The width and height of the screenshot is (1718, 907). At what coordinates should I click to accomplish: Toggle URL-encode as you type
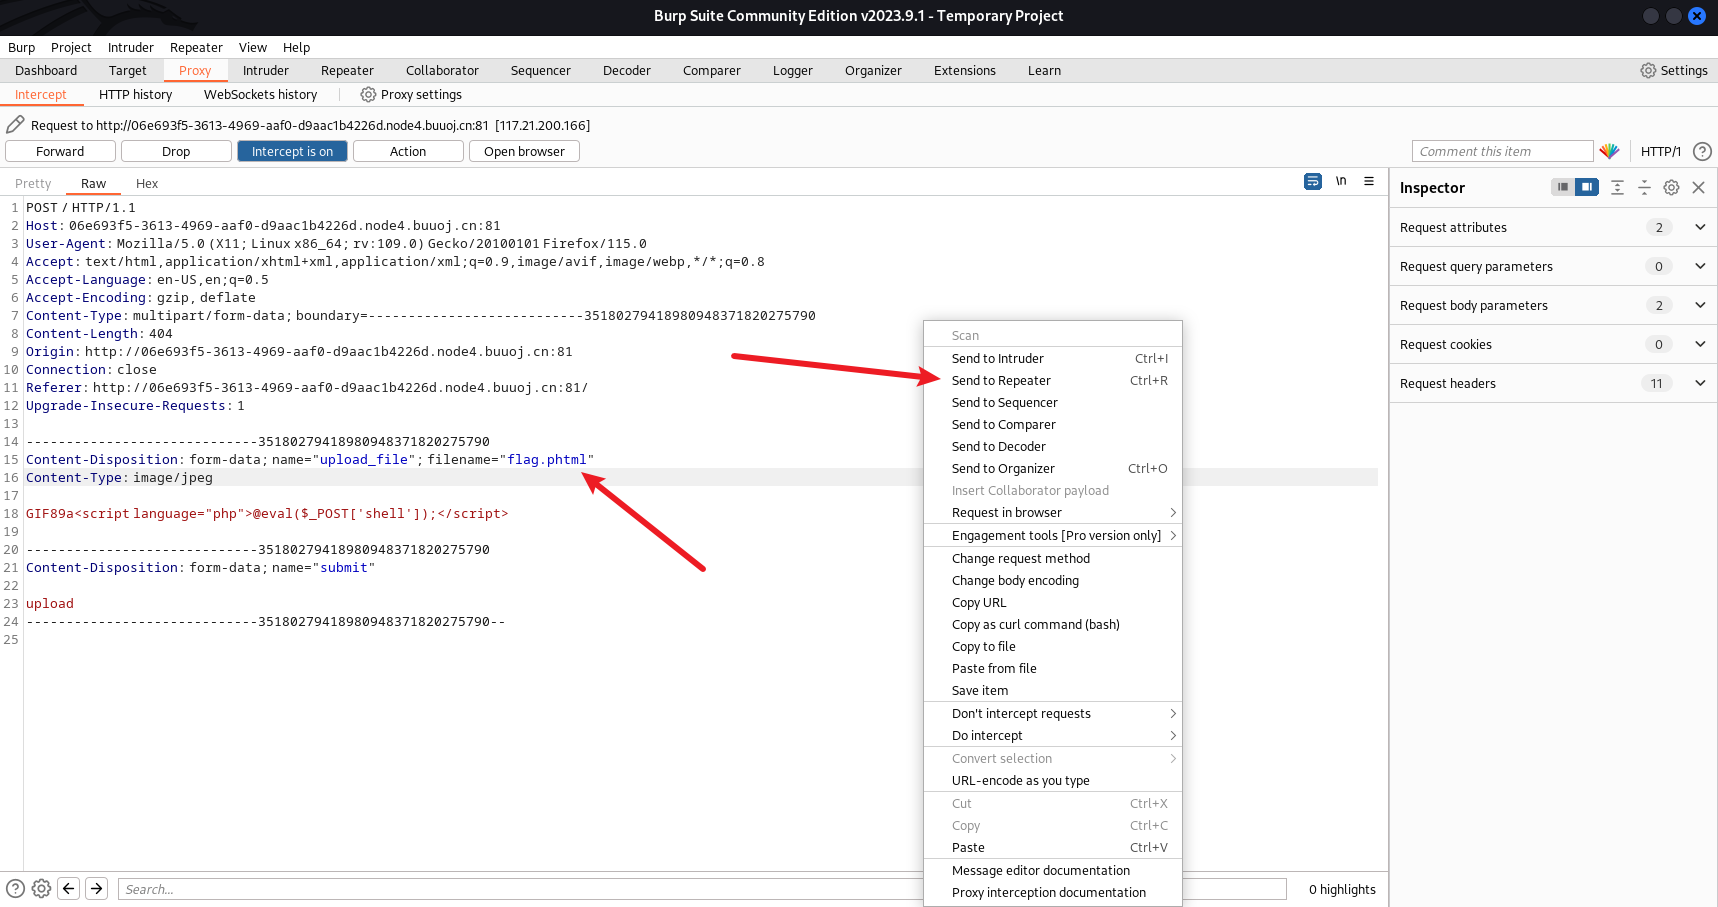(1053, 780)
